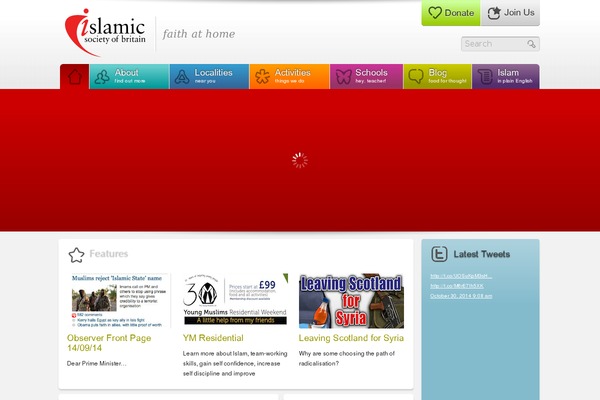Image resolution: width=600 pixels, height=400 pixels.
Task: Click the Leaving Scotland for Syria thumbnail
Action: (x=351, y=301)
